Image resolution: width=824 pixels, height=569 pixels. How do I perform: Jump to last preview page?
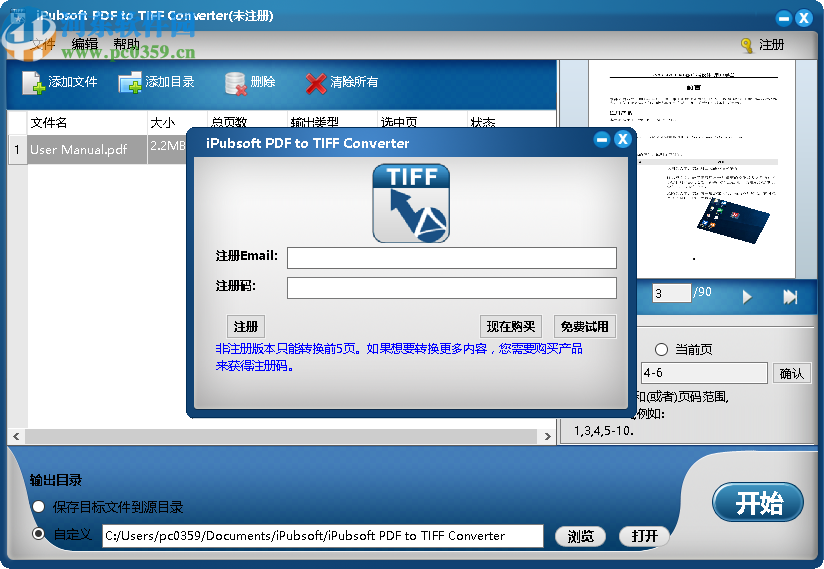[790, 297]
